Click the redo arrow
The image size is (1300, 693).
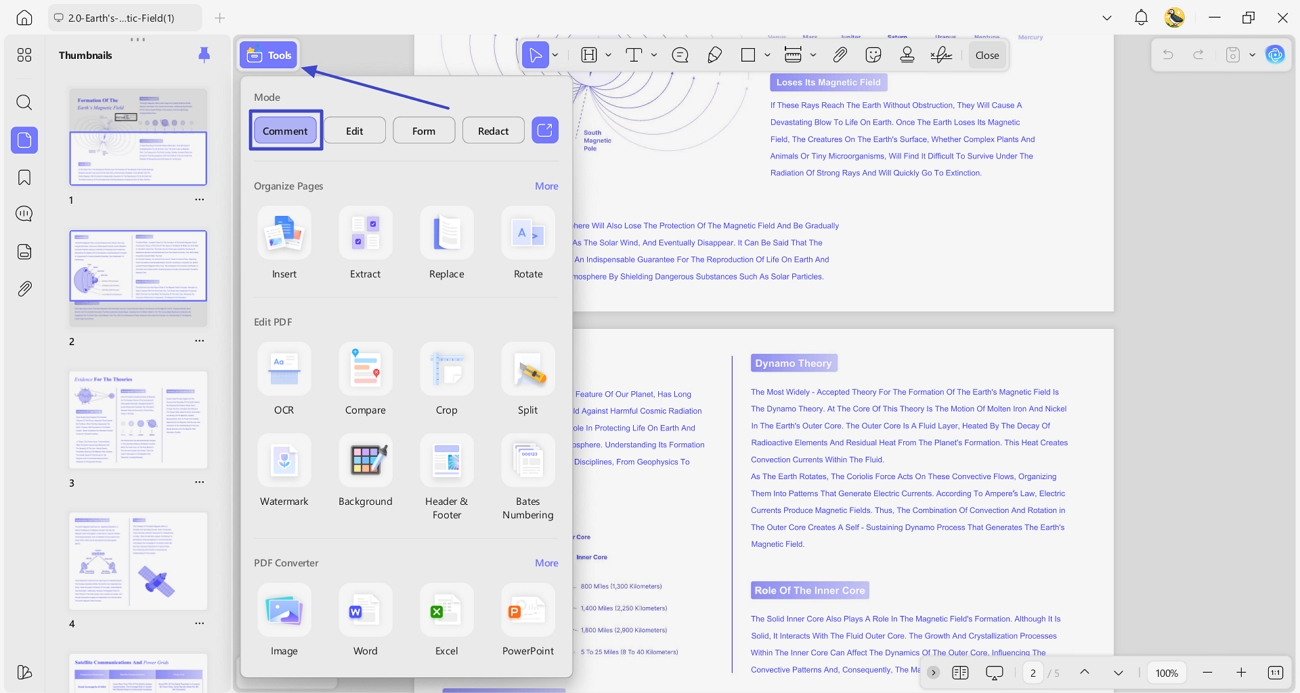tap(1198, 55)
